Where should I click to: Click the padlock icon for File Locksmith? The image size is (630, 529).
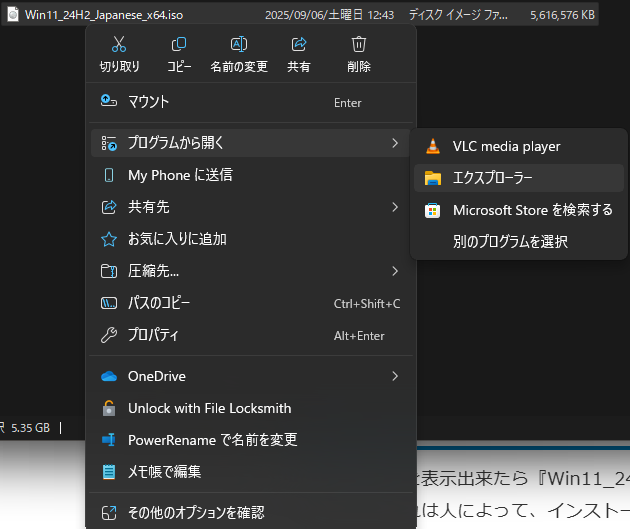pos(108,408)
